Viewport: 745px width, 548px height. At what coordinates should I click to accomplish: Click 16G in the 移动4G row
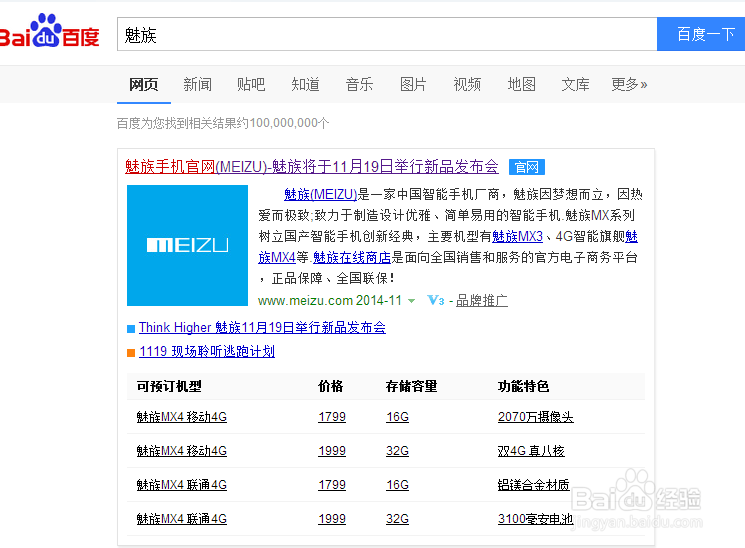[398, 417]
